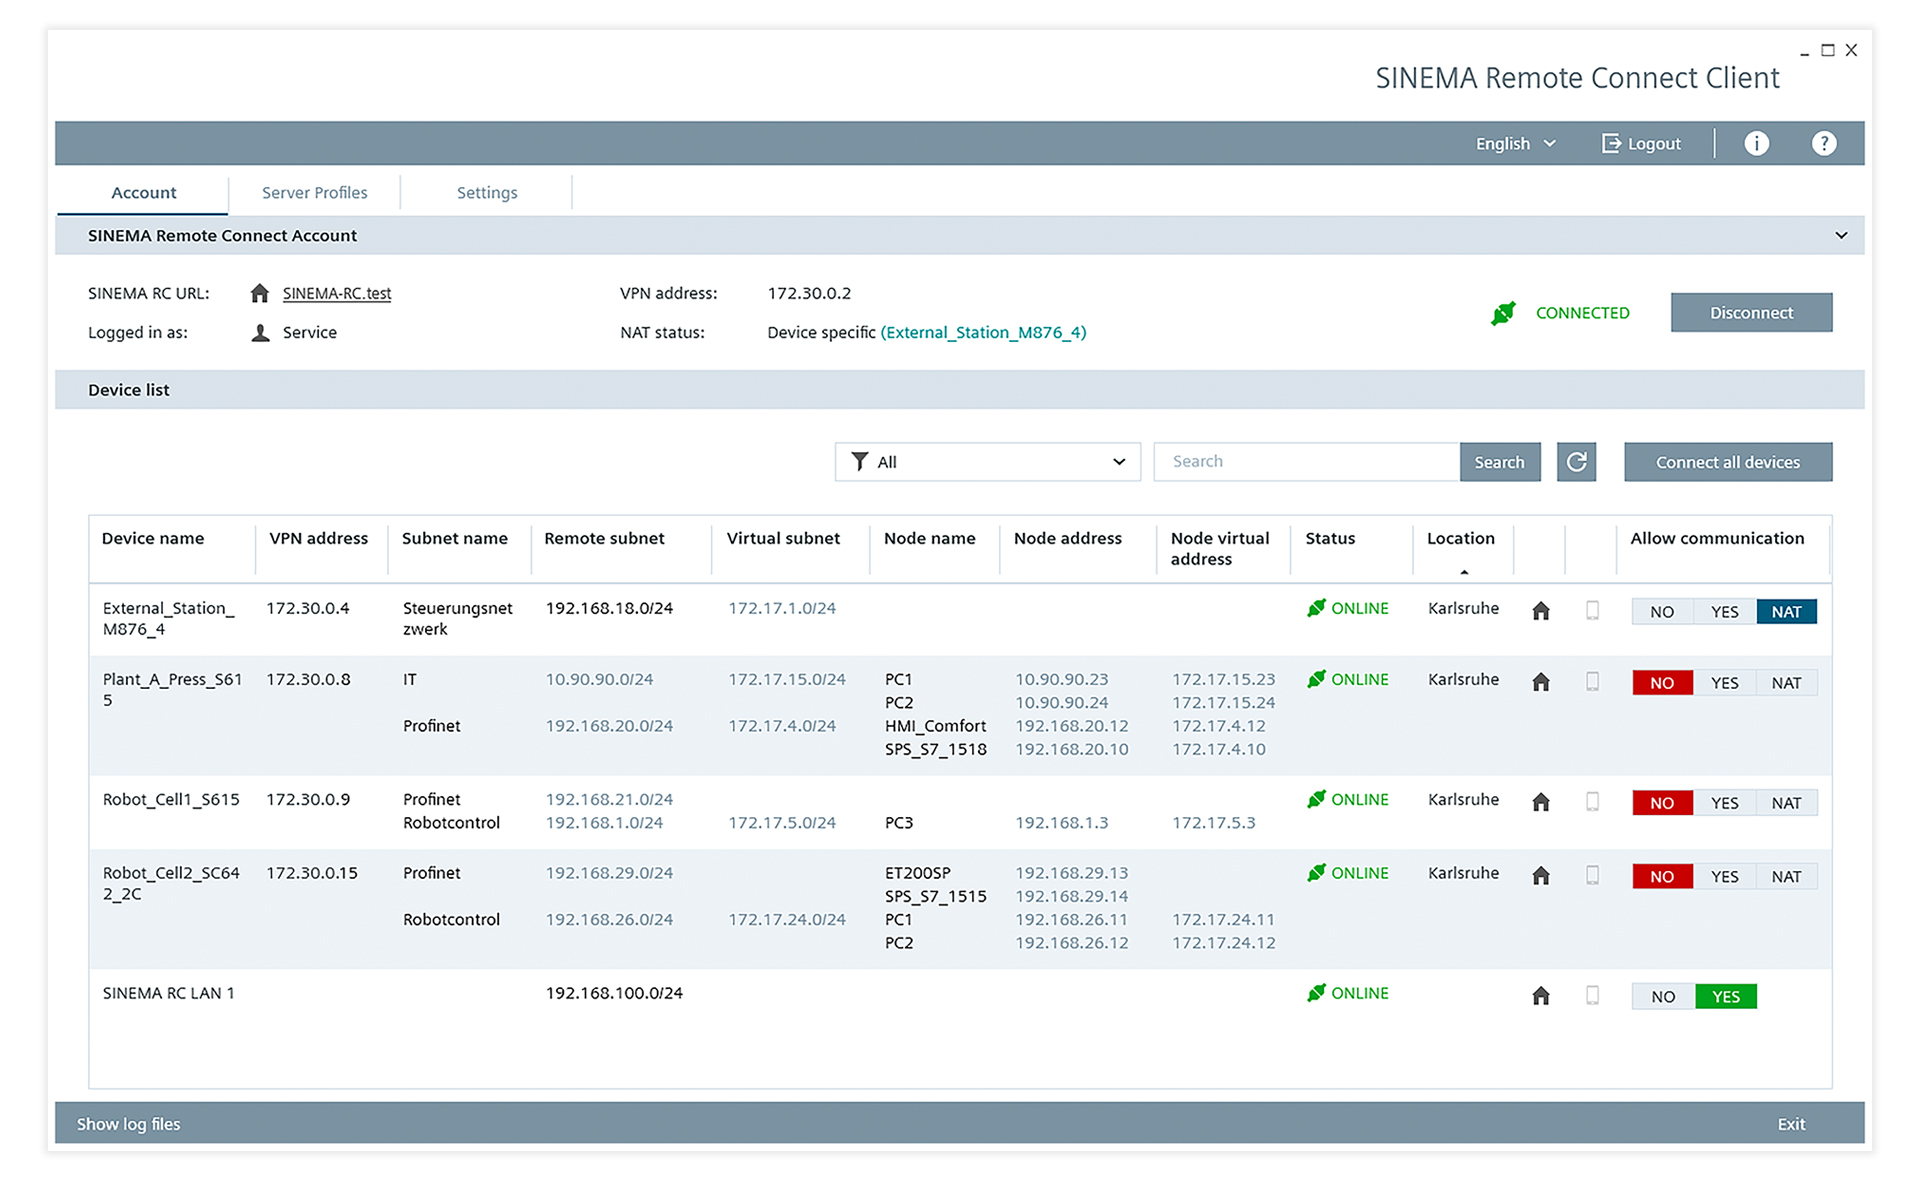The width and height of the screenshot is (1920, 1180).
Task: Switch to the Server Profiles tab
Action: click(314, 193)
